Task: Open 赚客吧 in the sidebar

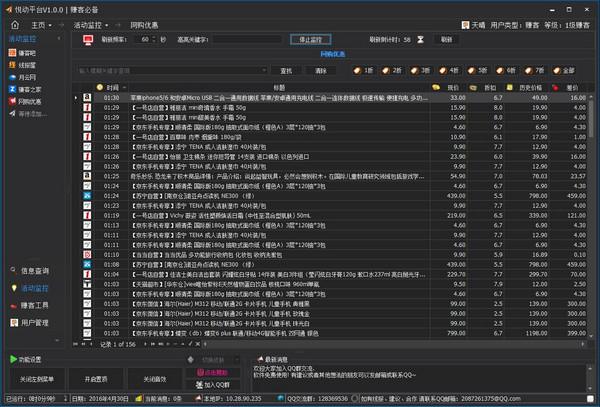Action: tap(28, 53)
